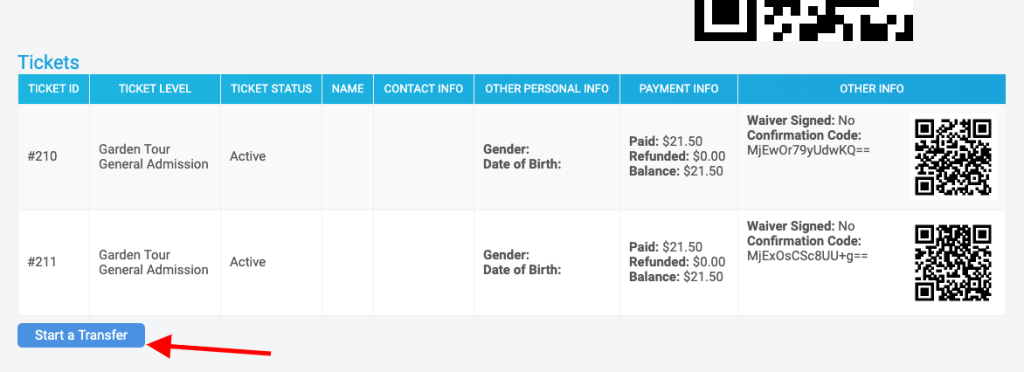Image resolution: width=1024 pixels, height=372 pixels.
Task: Open QR code for ticket #211
Action: 953,262
